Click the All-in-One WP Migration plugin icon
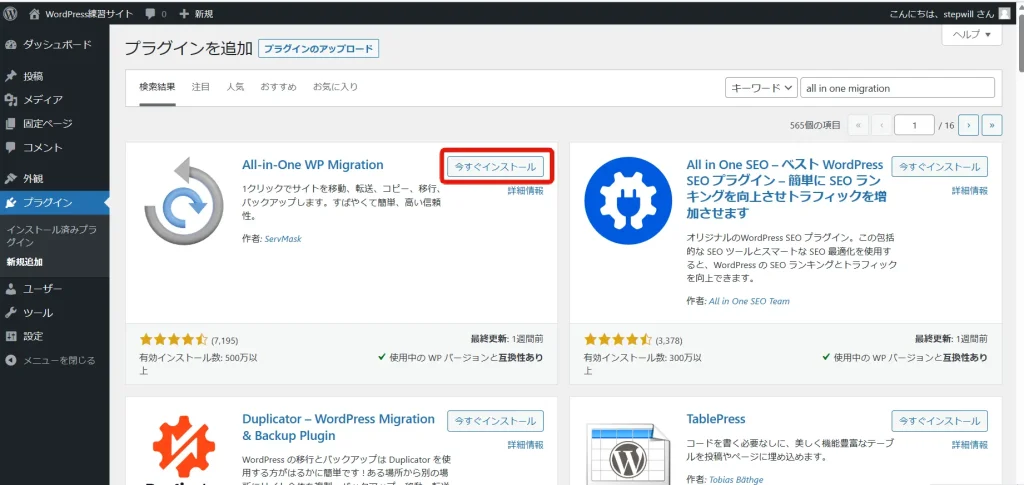The width and height of the screenshot is (1024, 485). pos(184,202)
